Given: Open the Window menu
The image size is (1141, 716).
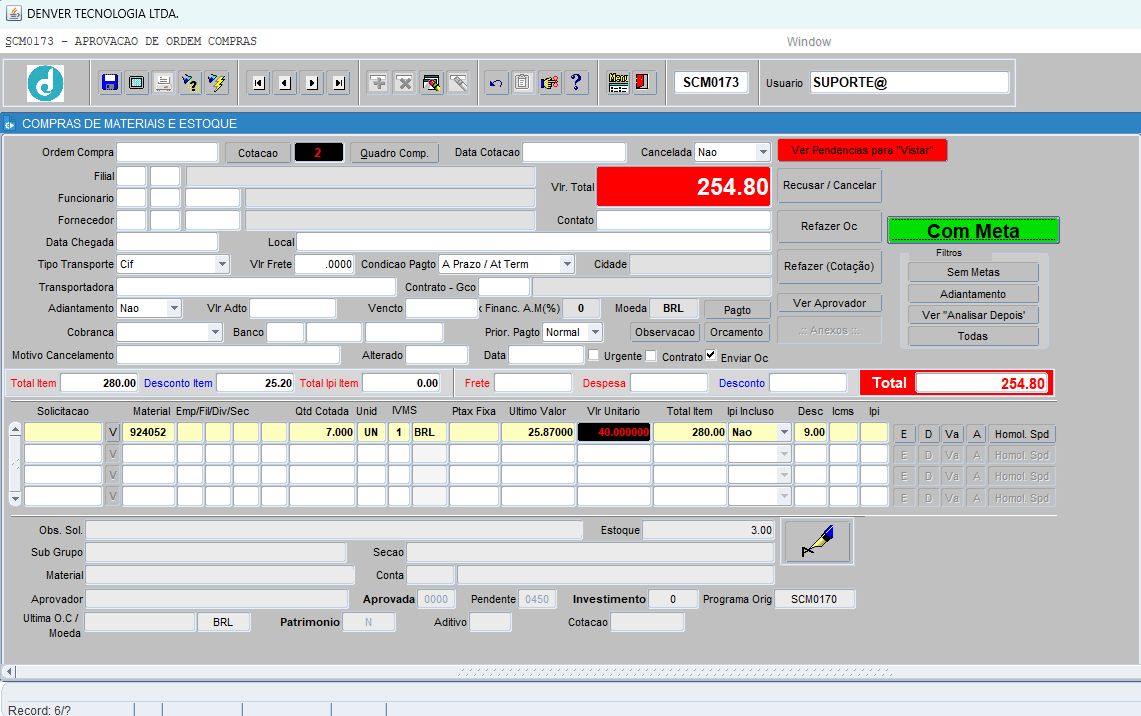Looking at the screenshot, I should pyautogui.click(x=808, y=41).
